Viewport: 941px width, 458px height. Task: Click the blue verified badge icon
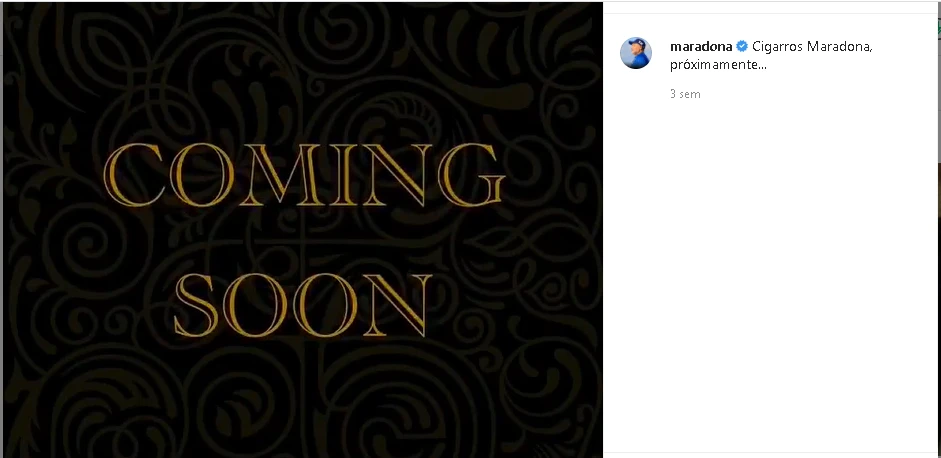(x=742, y=47)
